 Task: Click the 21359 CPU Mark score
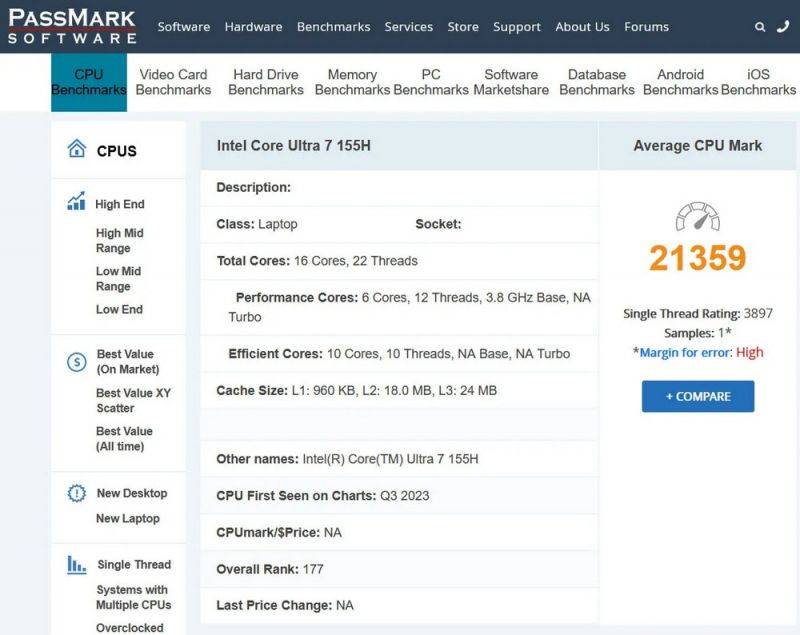click(697, 258)
